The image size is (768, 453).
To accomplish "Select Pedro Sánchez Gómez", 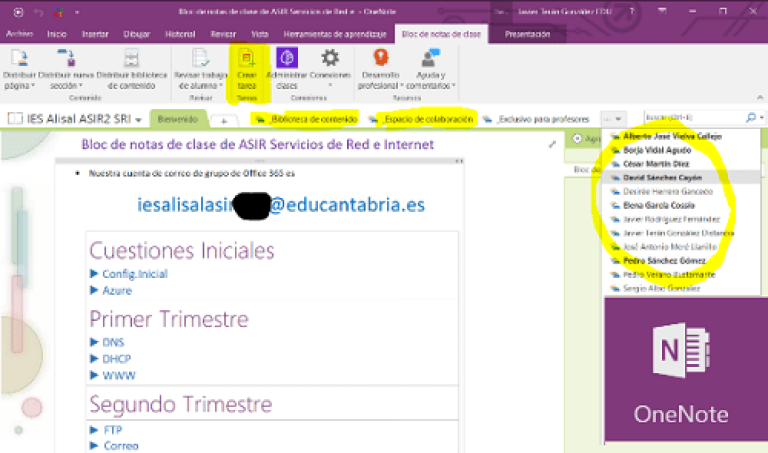I will [x=664, y=261].
